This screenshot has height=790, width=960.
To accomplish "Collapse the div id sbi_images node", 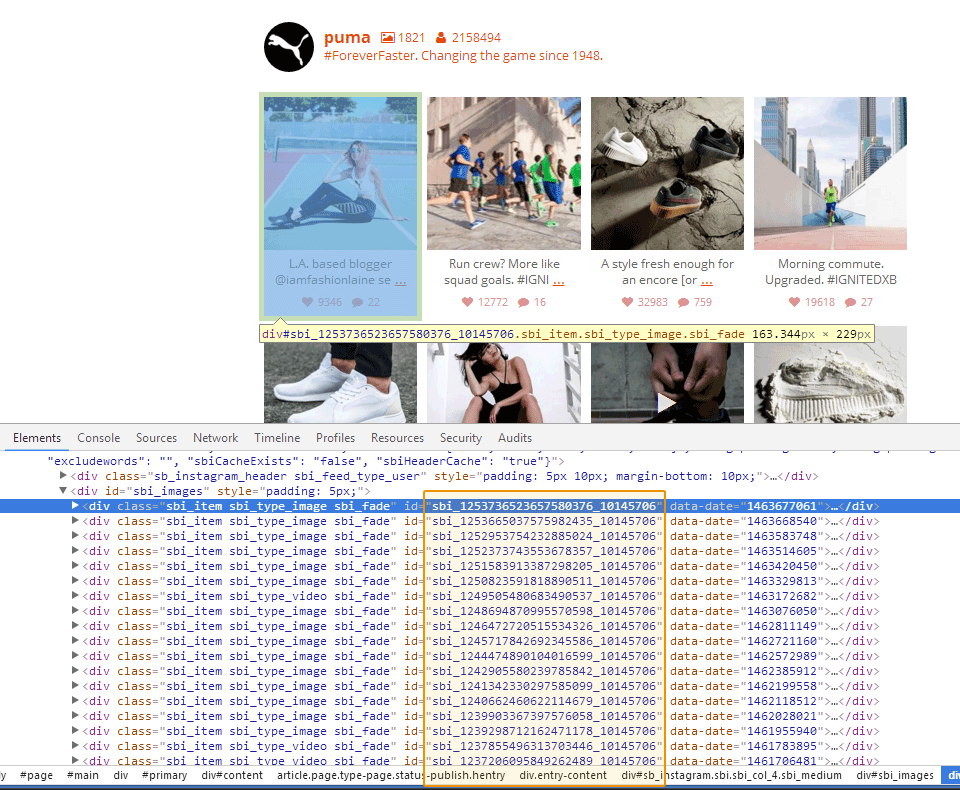I will coord(64,491).
